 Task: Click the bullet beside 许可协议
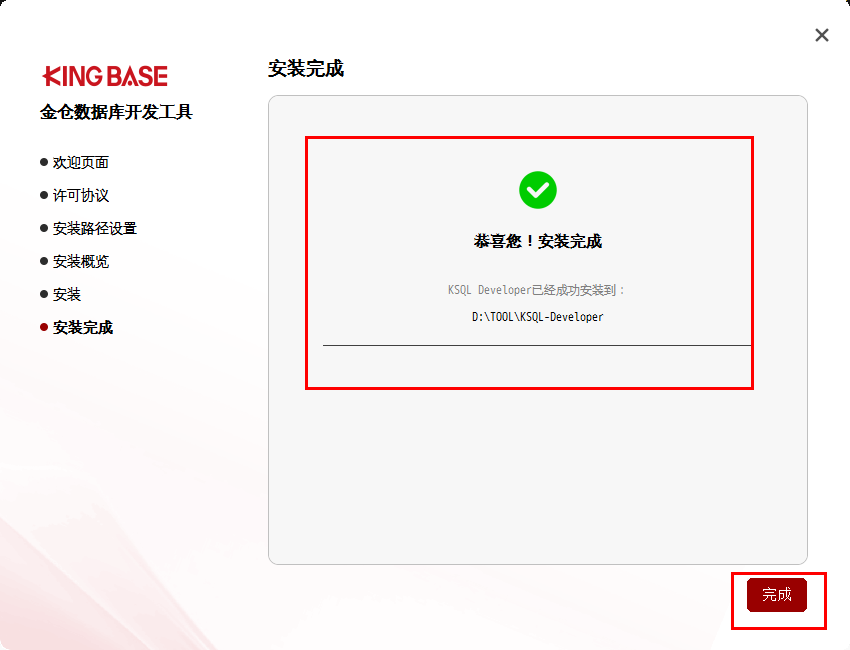[x=44, y=195]
